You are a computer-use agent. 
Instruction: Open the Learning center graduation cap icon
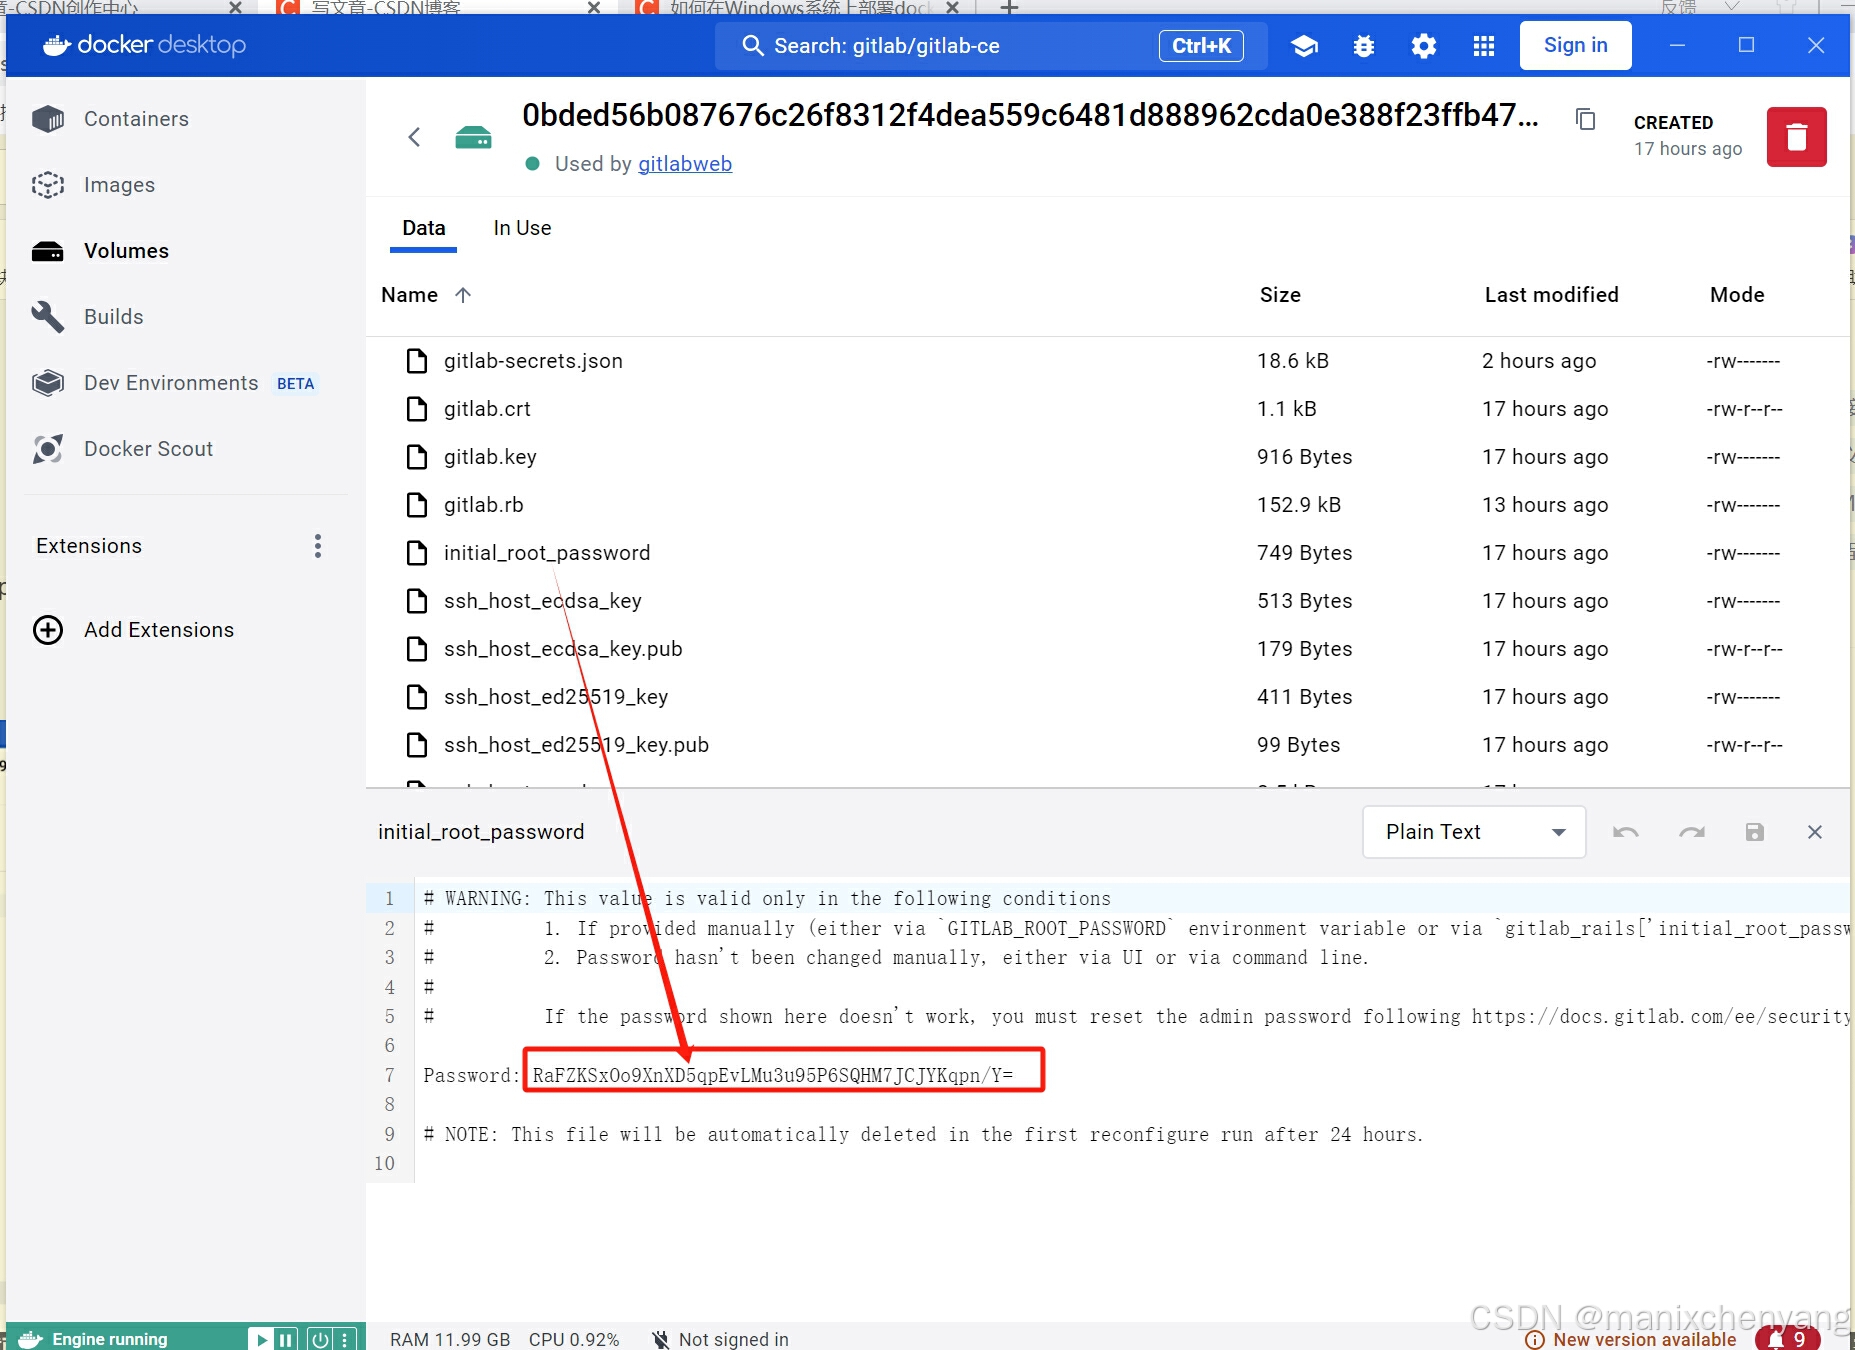pyautogui.click(x=1304, y=46)
